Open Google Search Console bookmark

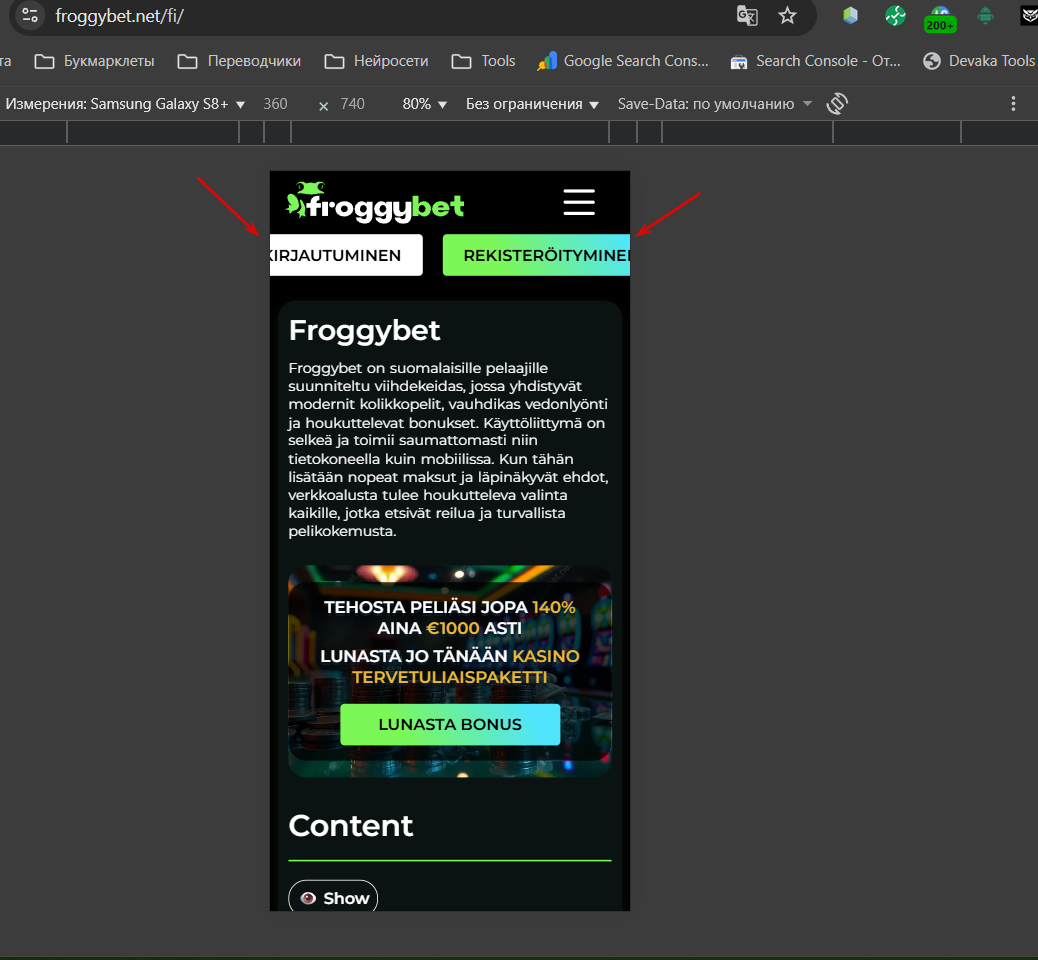tap(622, 61)
